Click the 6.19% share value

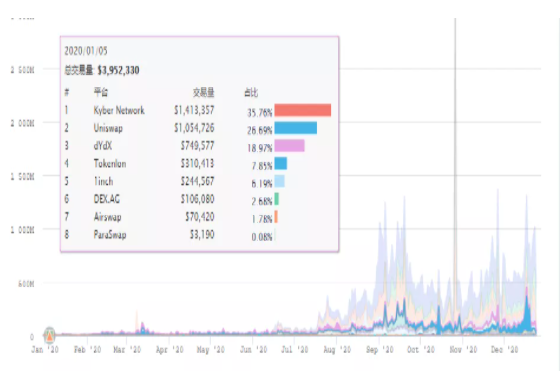(262, 184)
